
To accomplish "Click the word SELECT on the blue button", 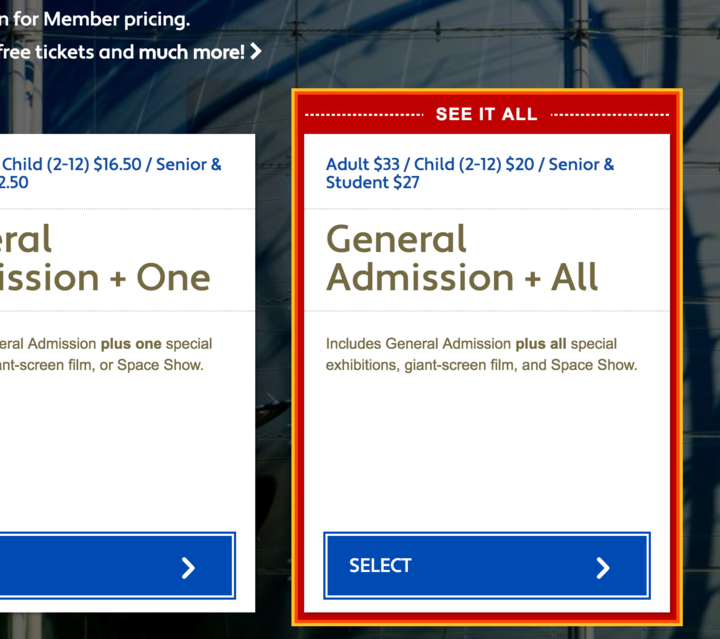I will point(380,566).
